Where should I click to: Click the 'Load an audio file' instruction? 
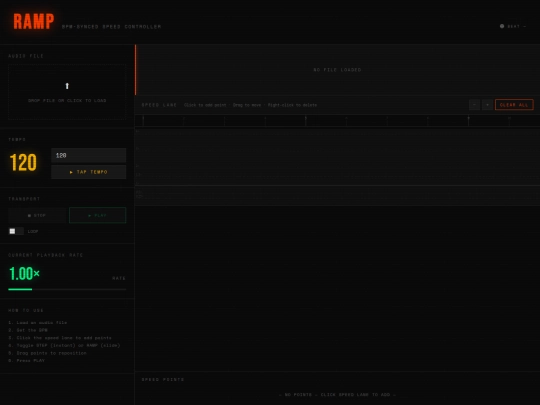tap(38, 323)
